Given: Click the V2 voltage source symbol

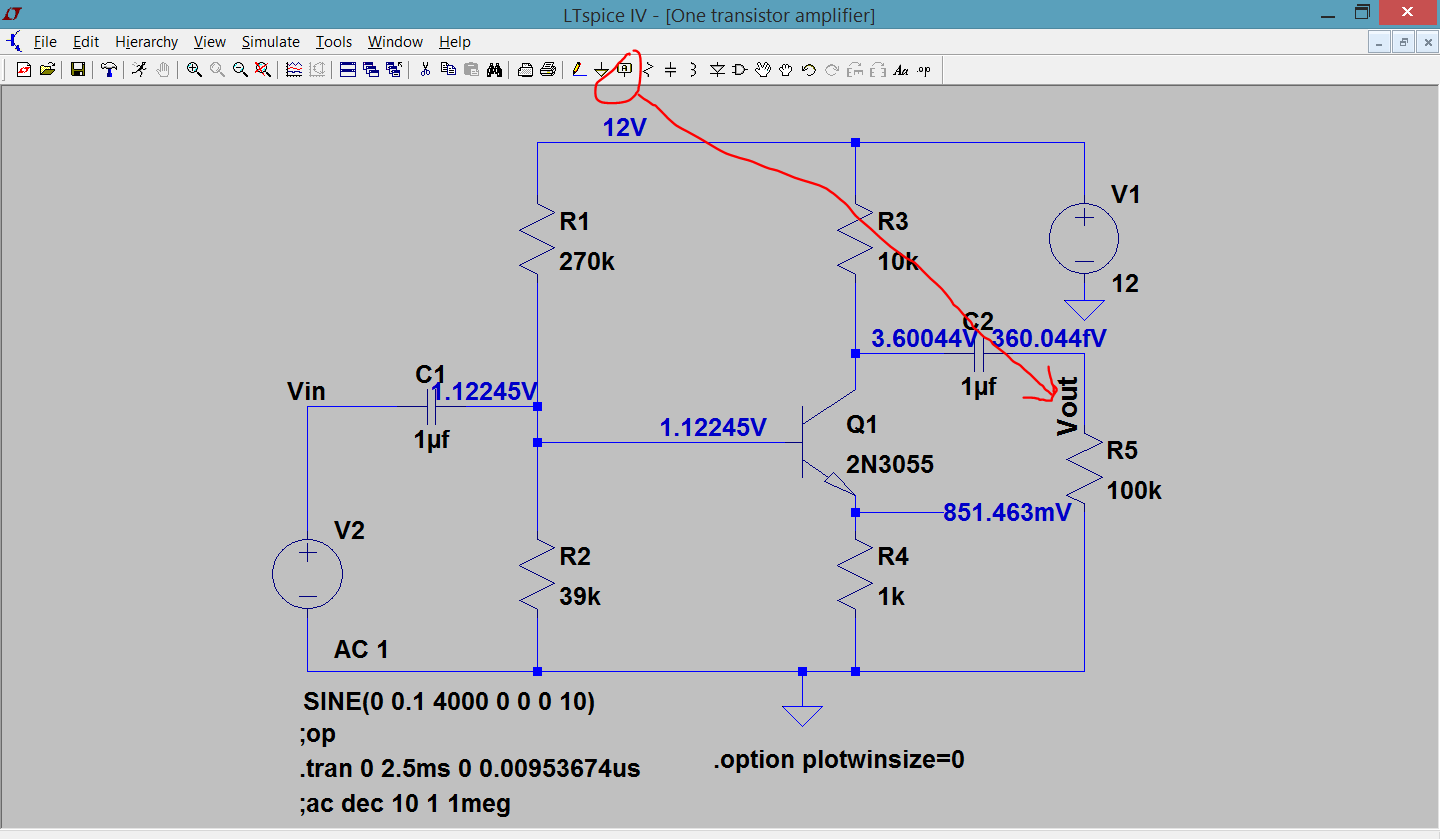Looking at the screenshot, I should 308,574.
